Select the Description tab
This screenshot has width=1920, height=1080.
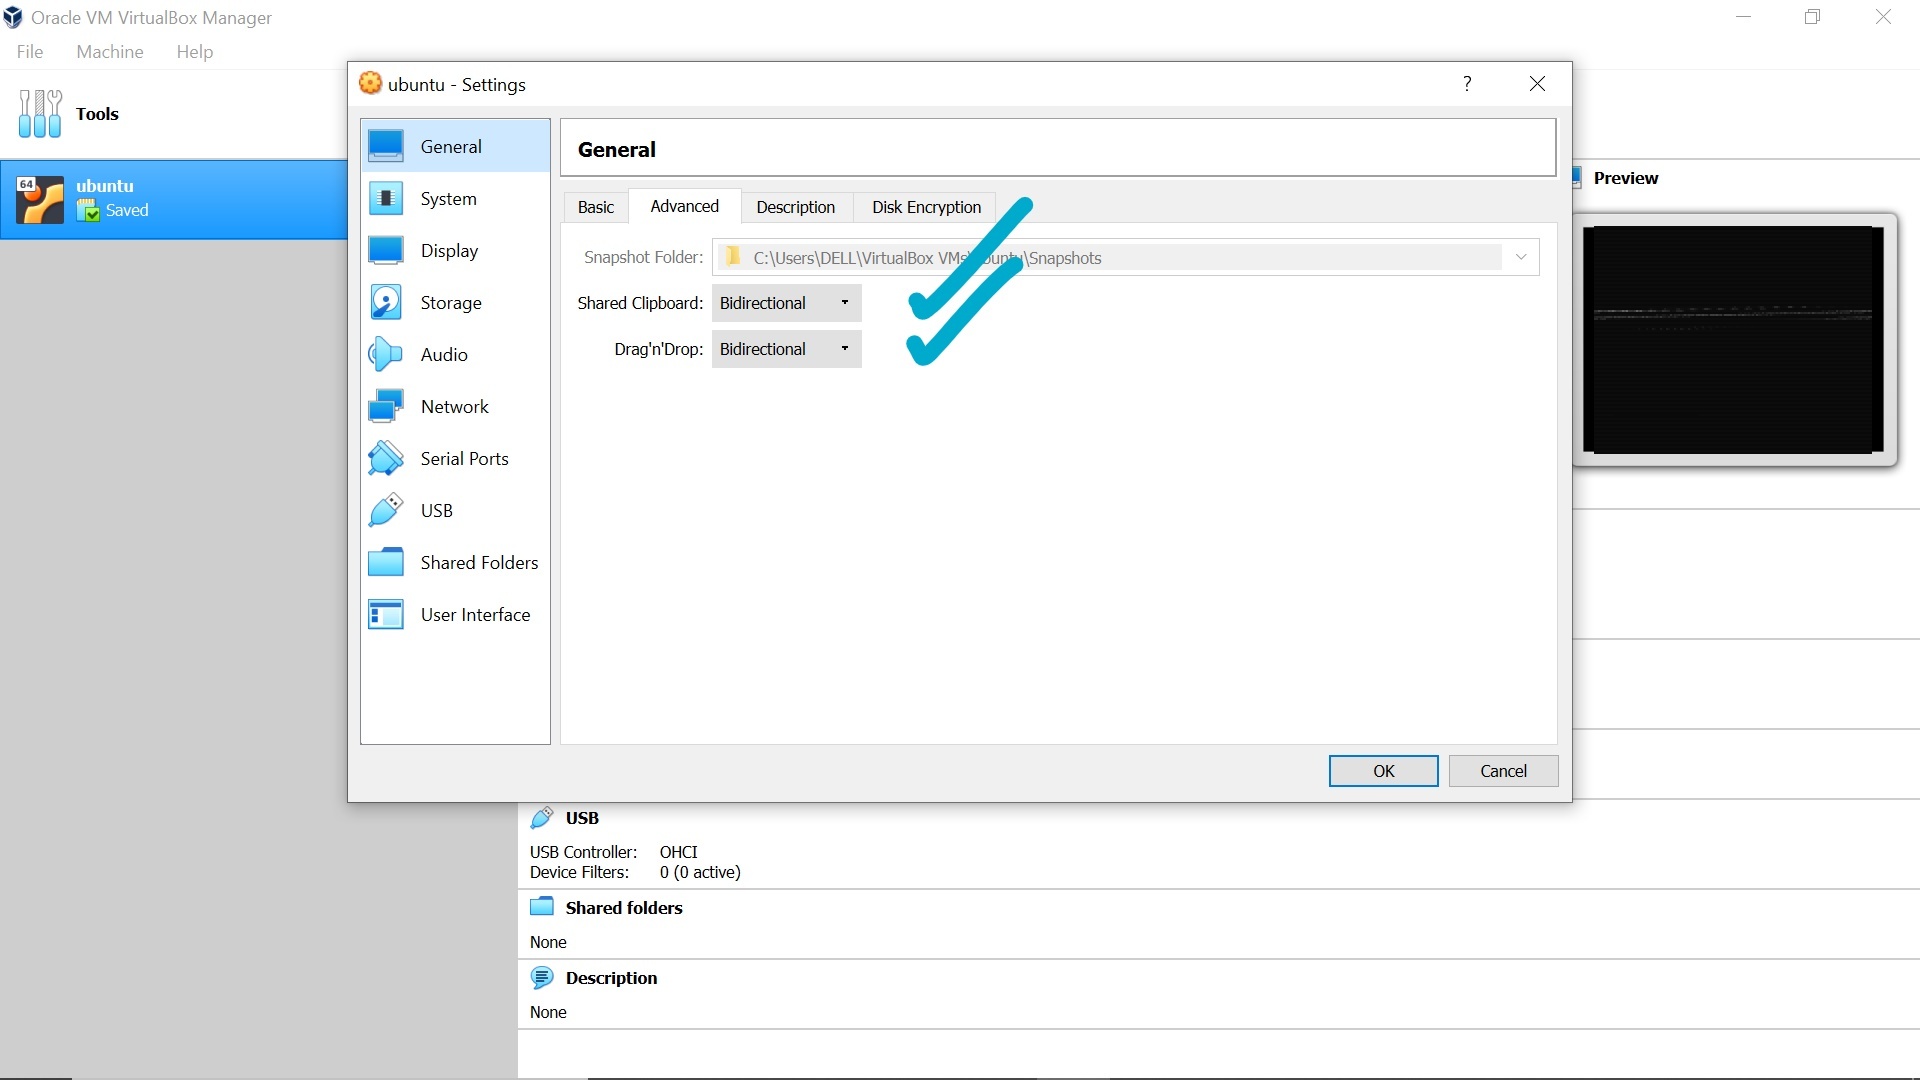tap(795, 206)
